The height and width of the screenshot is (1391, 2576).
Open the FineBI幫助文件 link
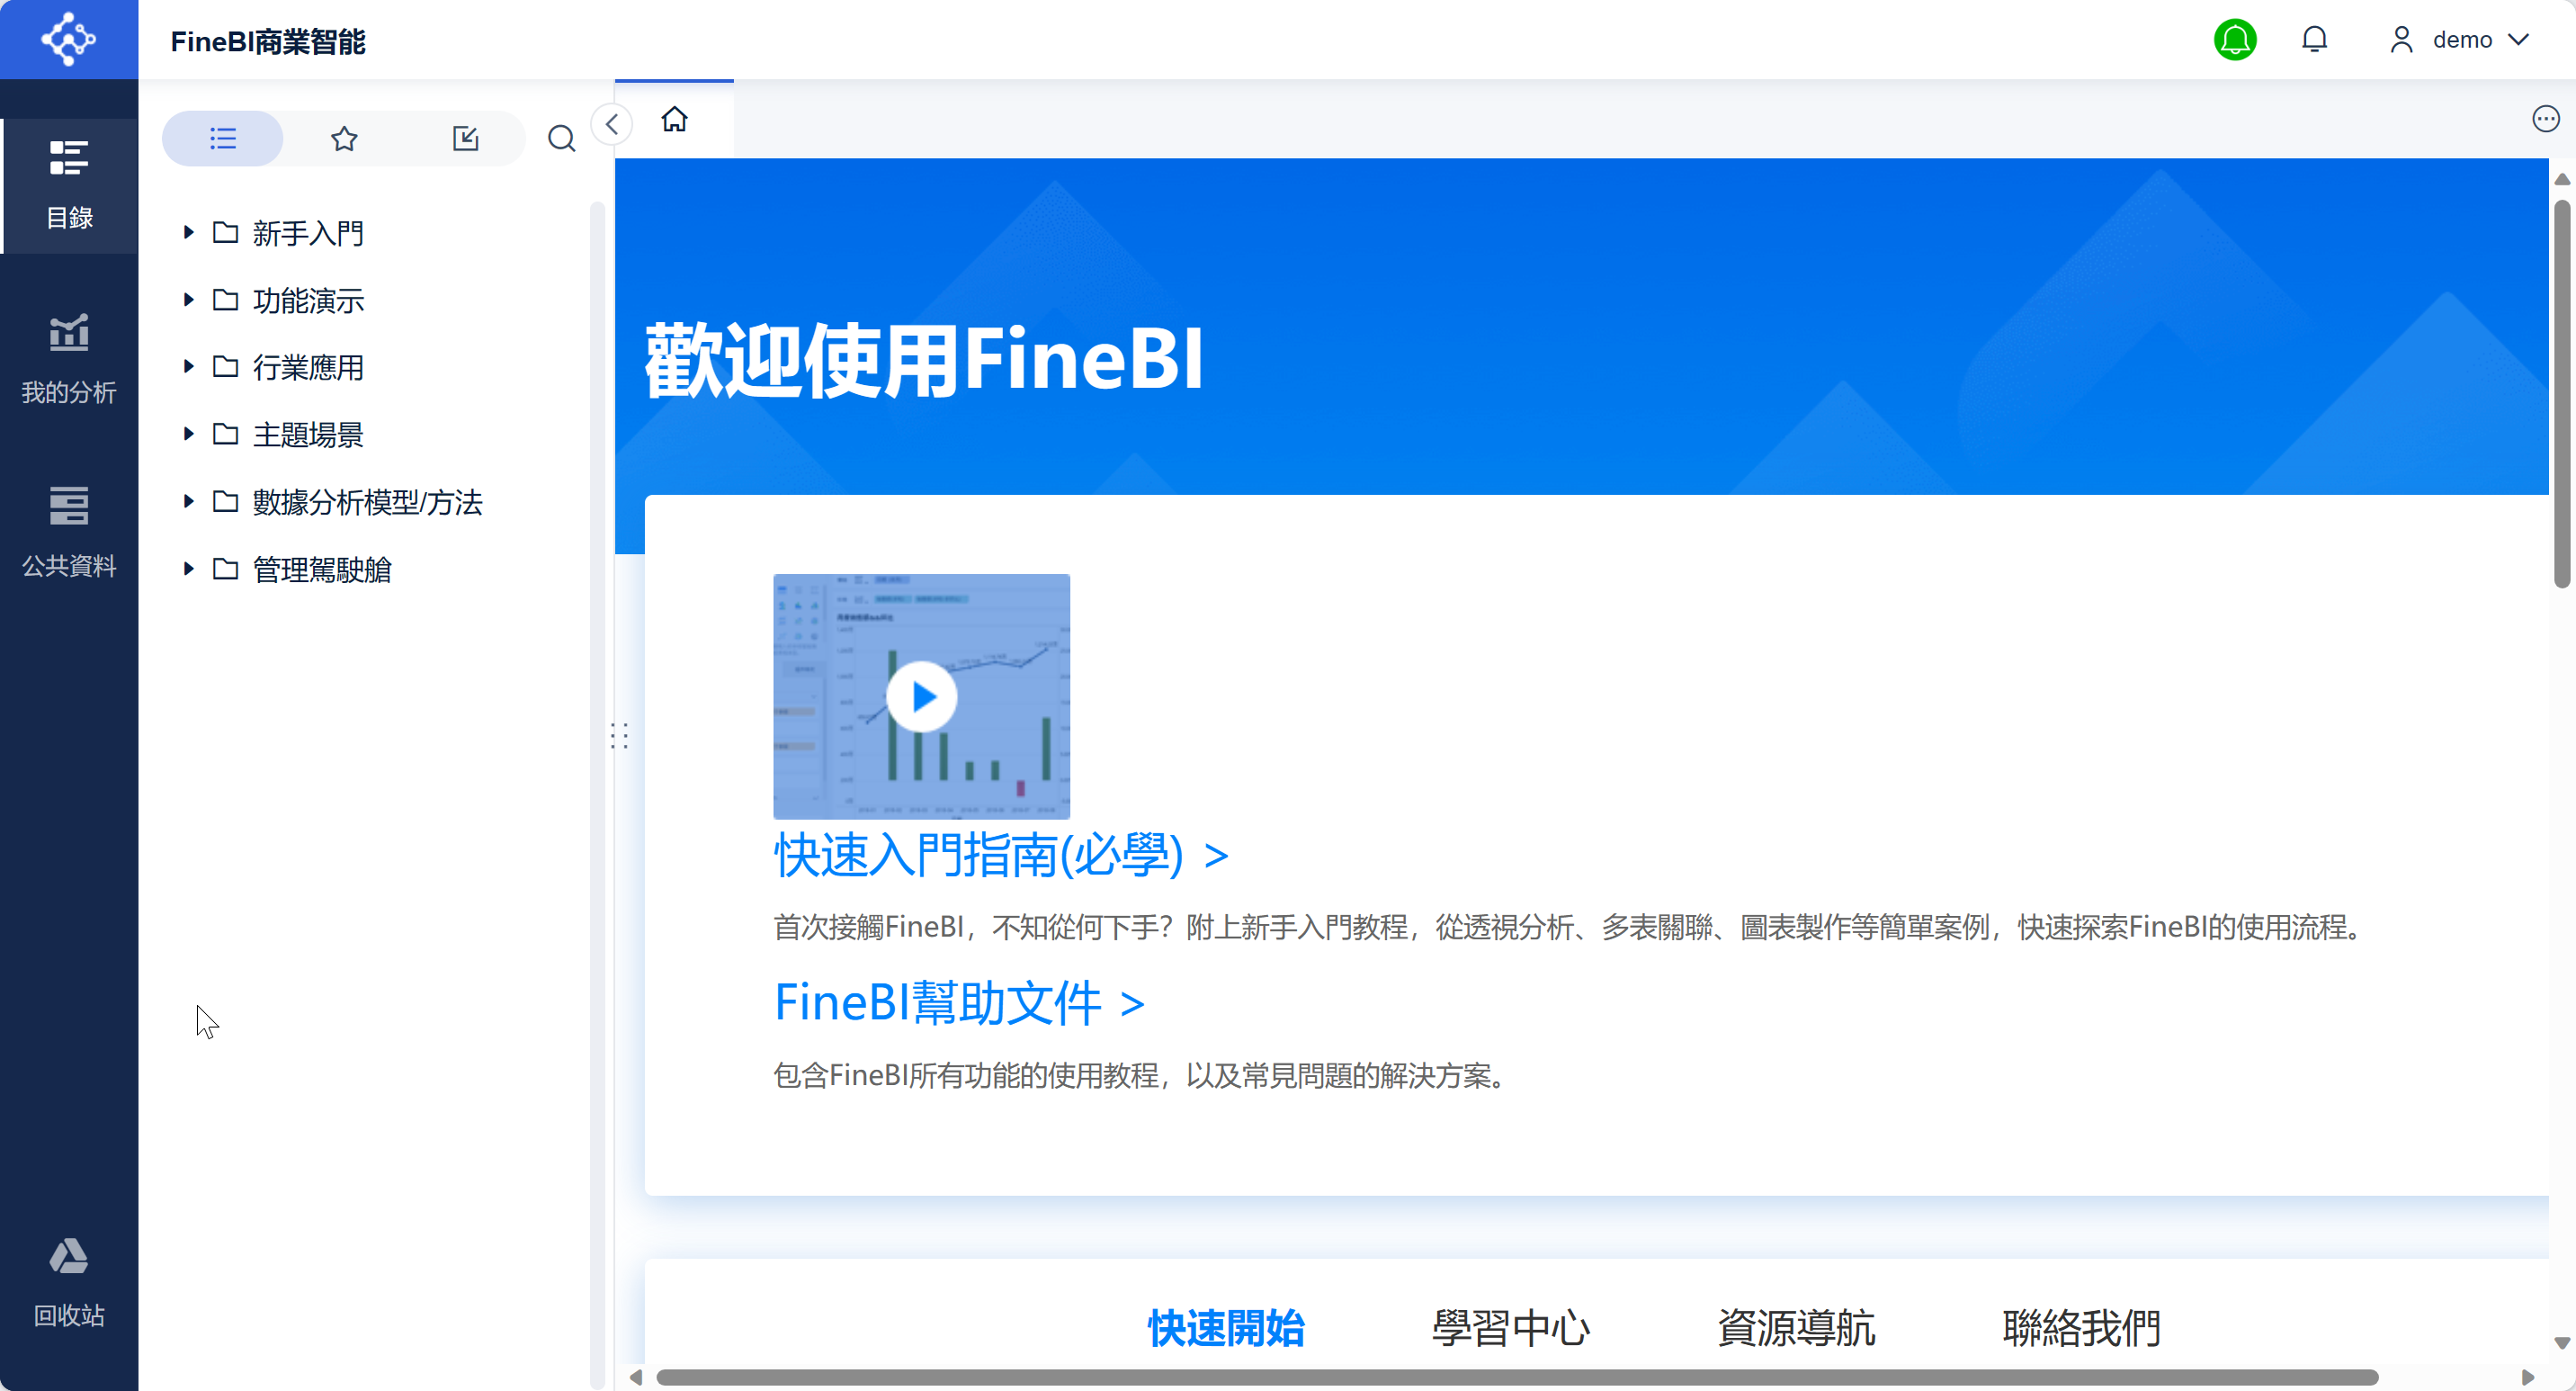tap(938, 1003)
